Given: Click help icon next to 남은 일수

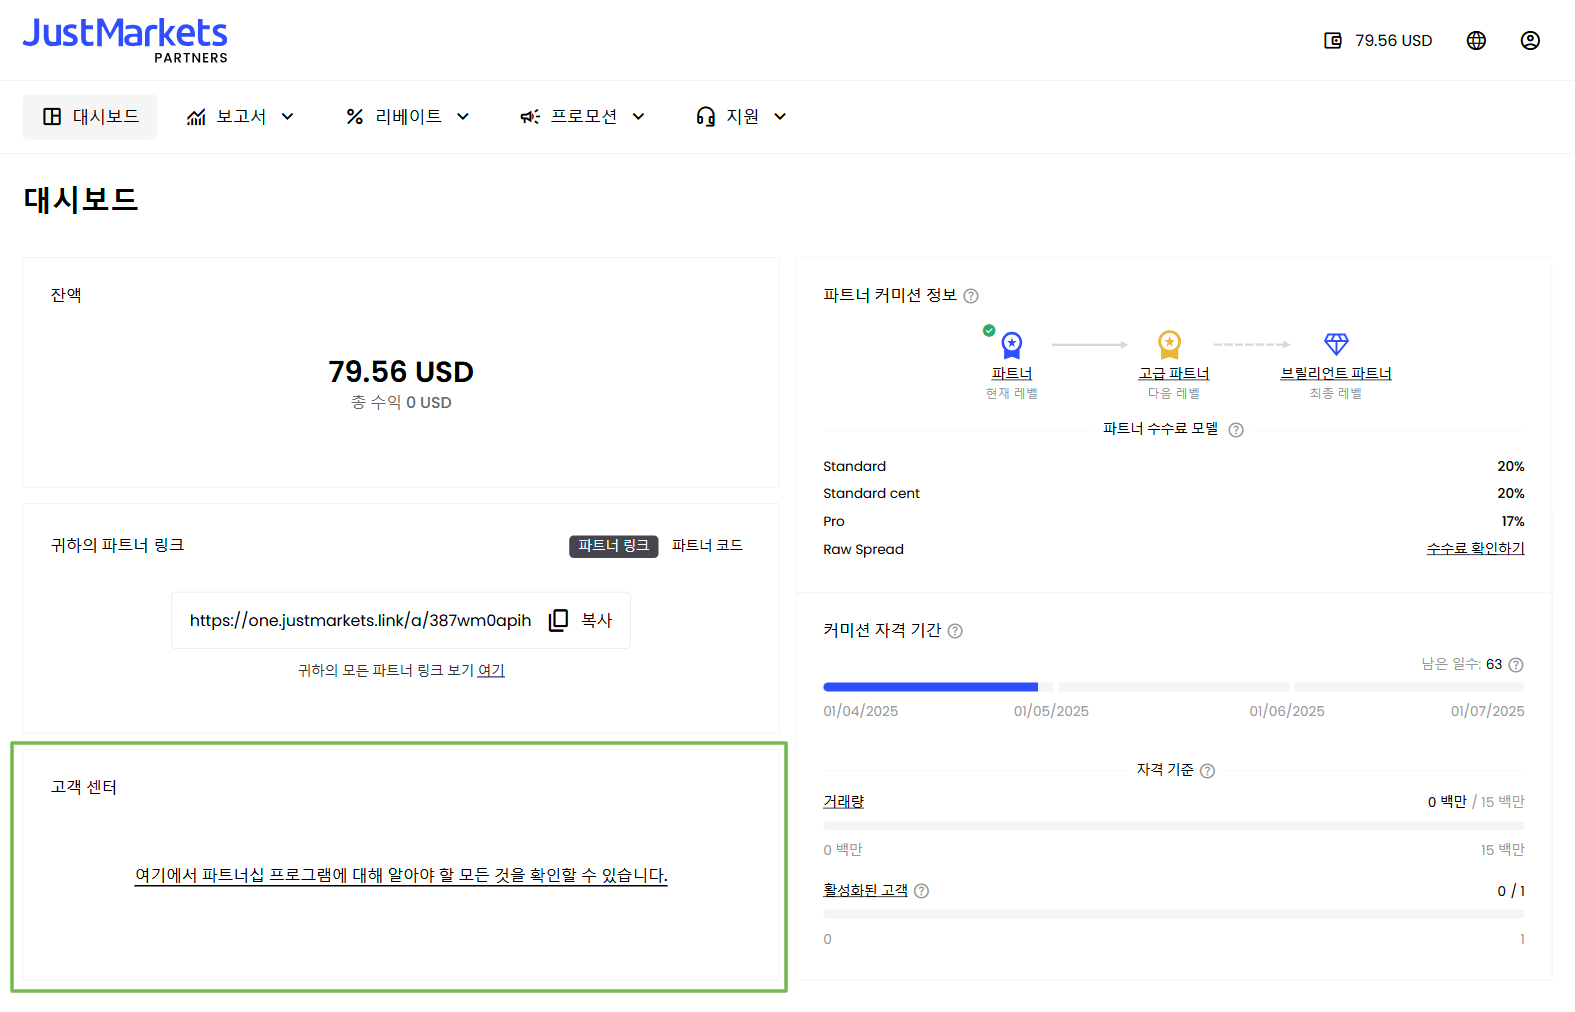Looking at the screenshot, I should pyautogui.click(x=1516, y=665).
